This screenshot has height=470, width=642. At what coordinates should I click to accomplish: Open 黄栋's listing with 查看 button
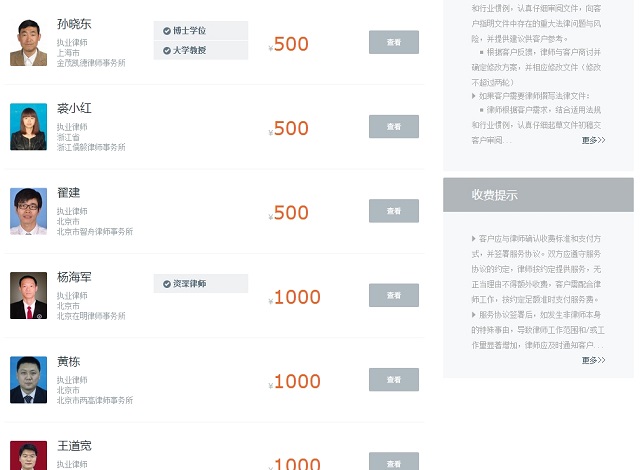(x=393, y=380)
